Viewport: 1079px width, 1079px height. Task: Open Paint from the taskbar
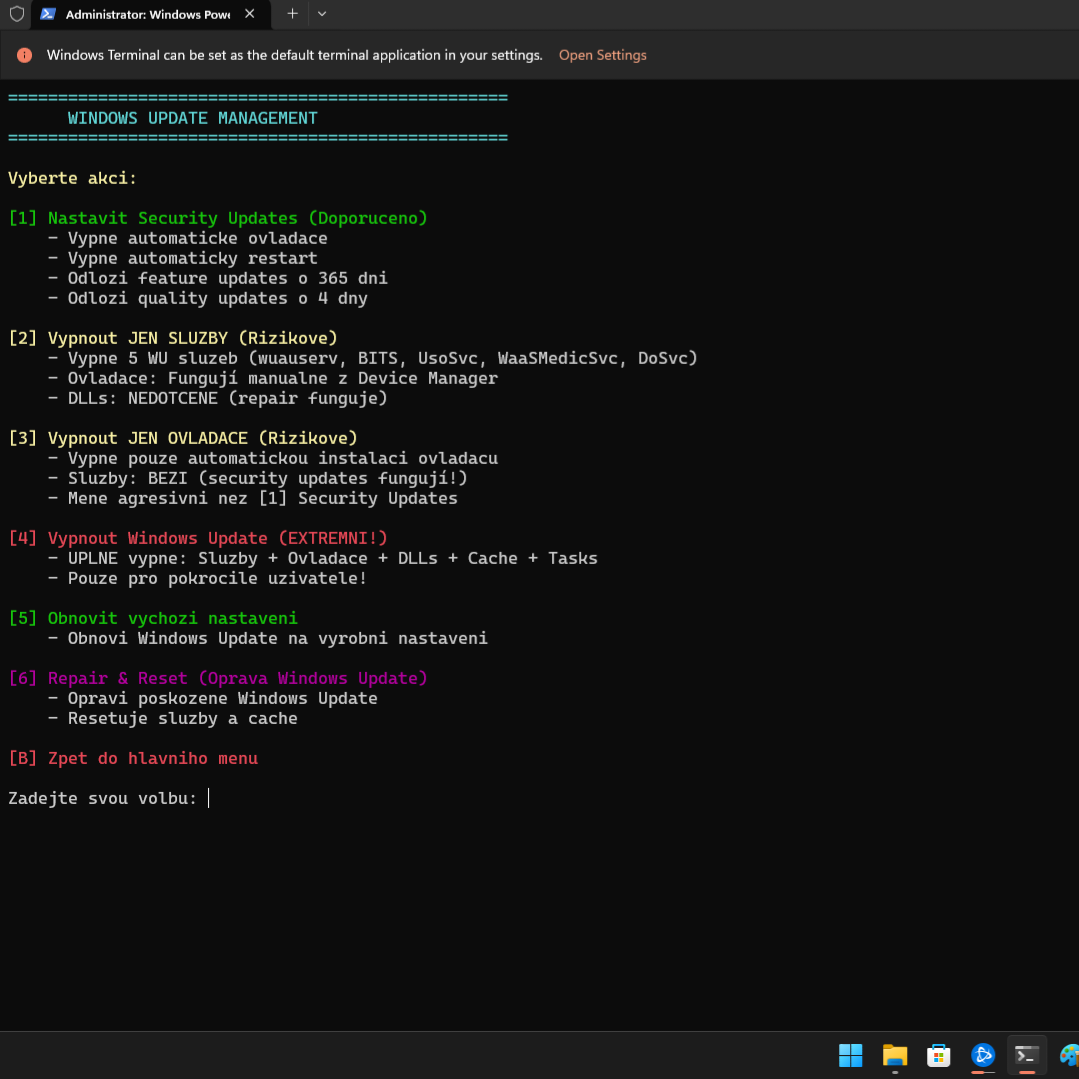1068,1055
